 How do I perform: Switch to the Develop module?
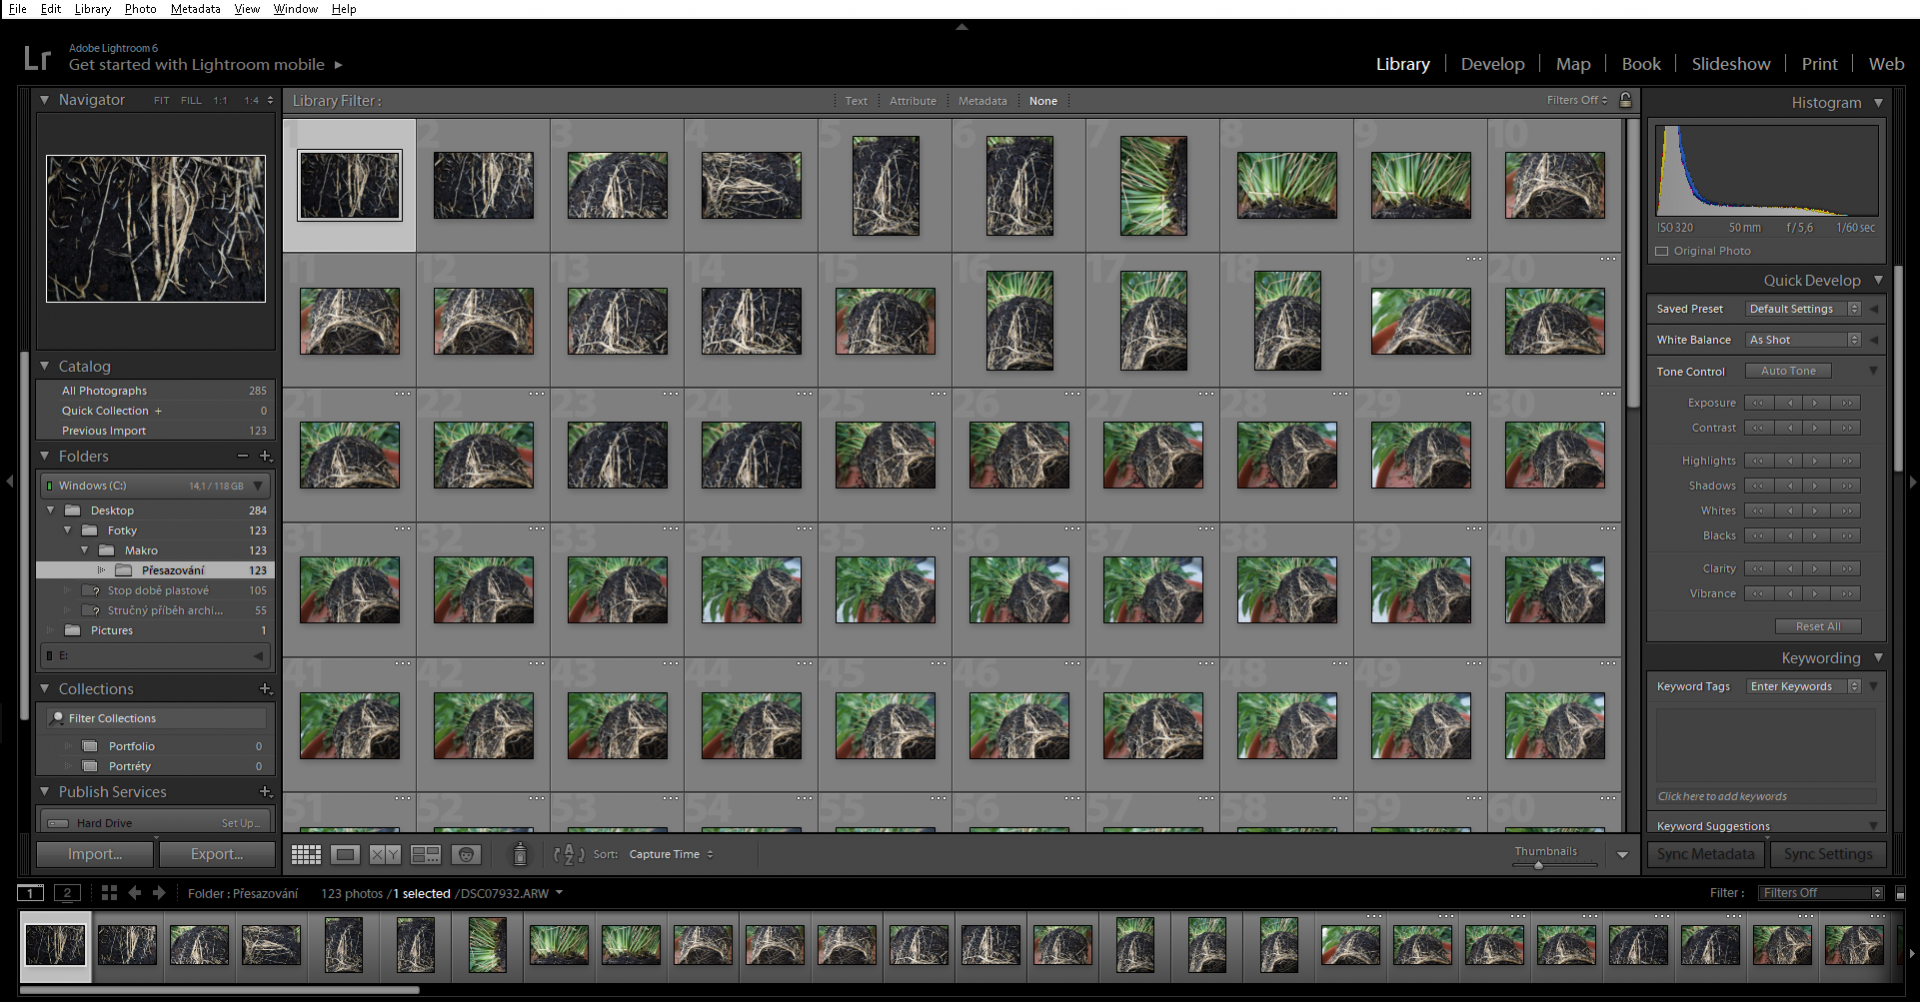point(1492,64)
